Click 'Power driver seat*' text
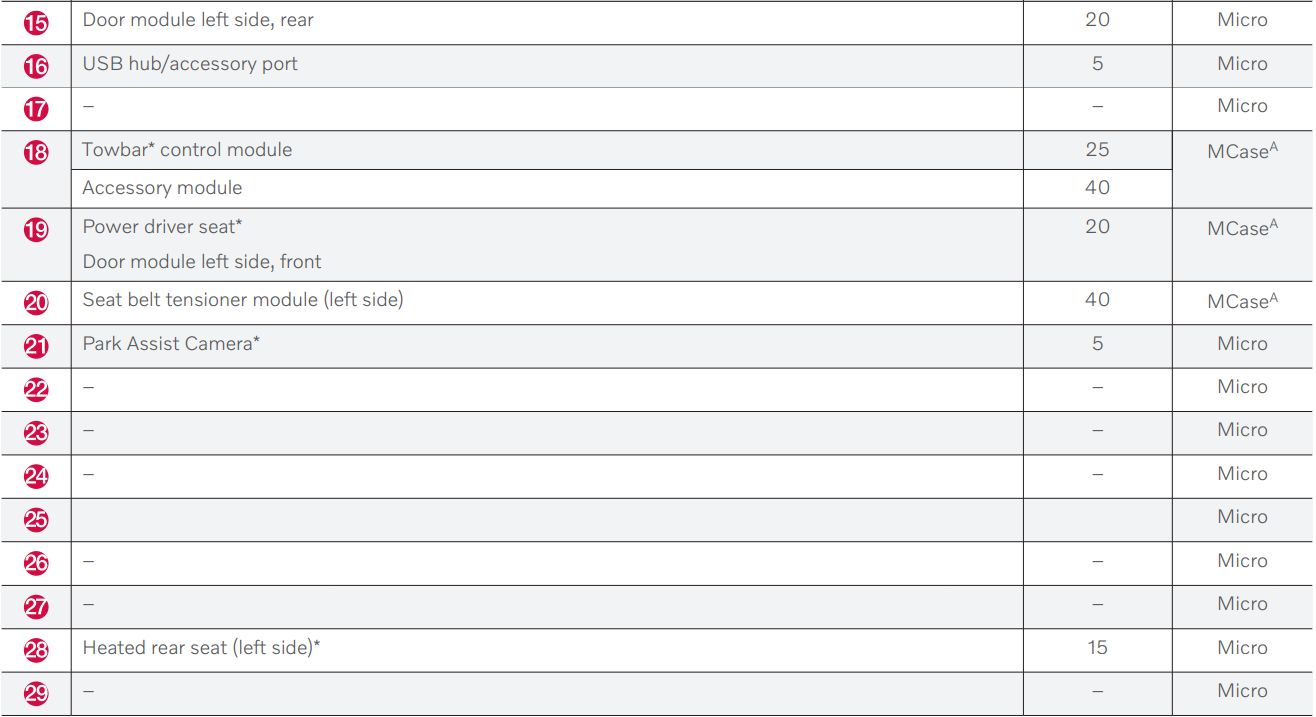Viewport: 1316px width, 717px height. pos(162,226)
